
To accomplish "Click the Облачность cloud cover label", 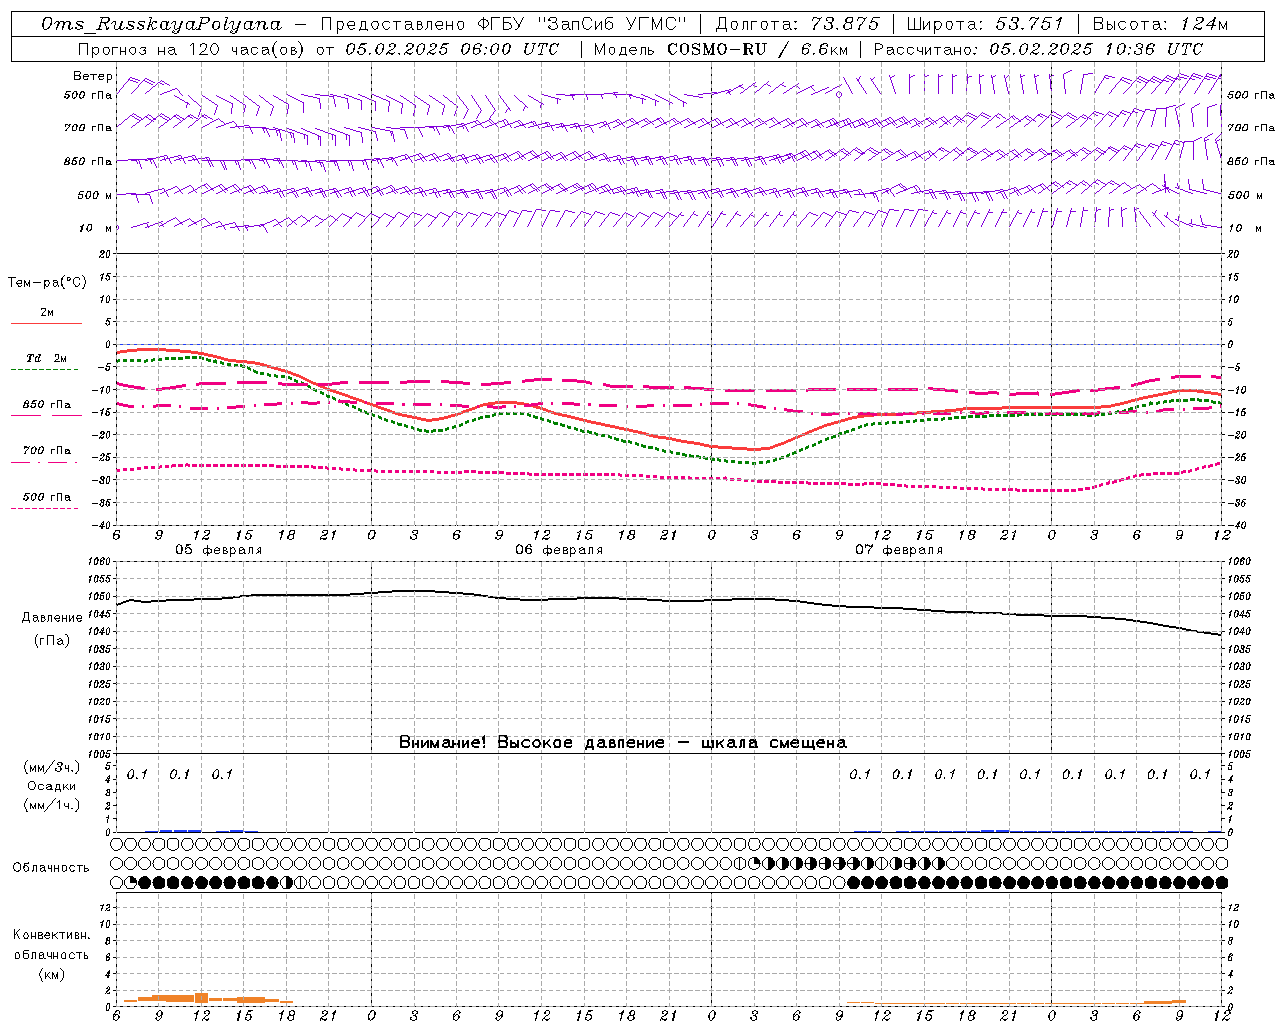I will pos(51,867).
